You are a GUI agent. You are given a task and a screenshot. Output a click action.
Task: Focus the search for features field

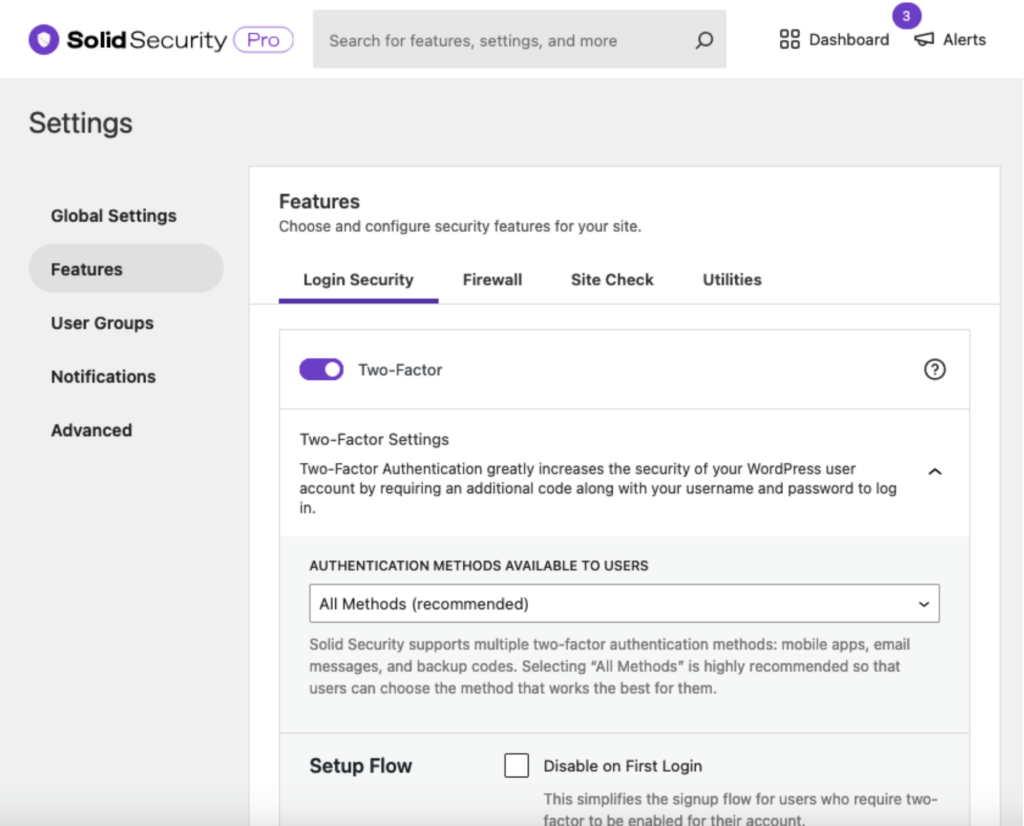[x=519, y=39]
